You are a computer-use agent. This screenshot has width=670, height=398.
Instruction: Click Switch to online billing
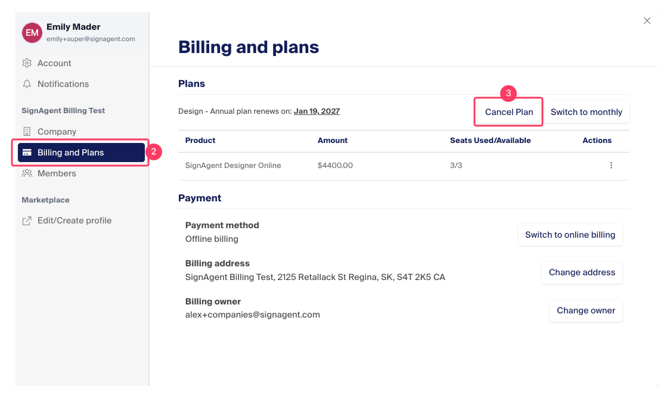point(570,235)
